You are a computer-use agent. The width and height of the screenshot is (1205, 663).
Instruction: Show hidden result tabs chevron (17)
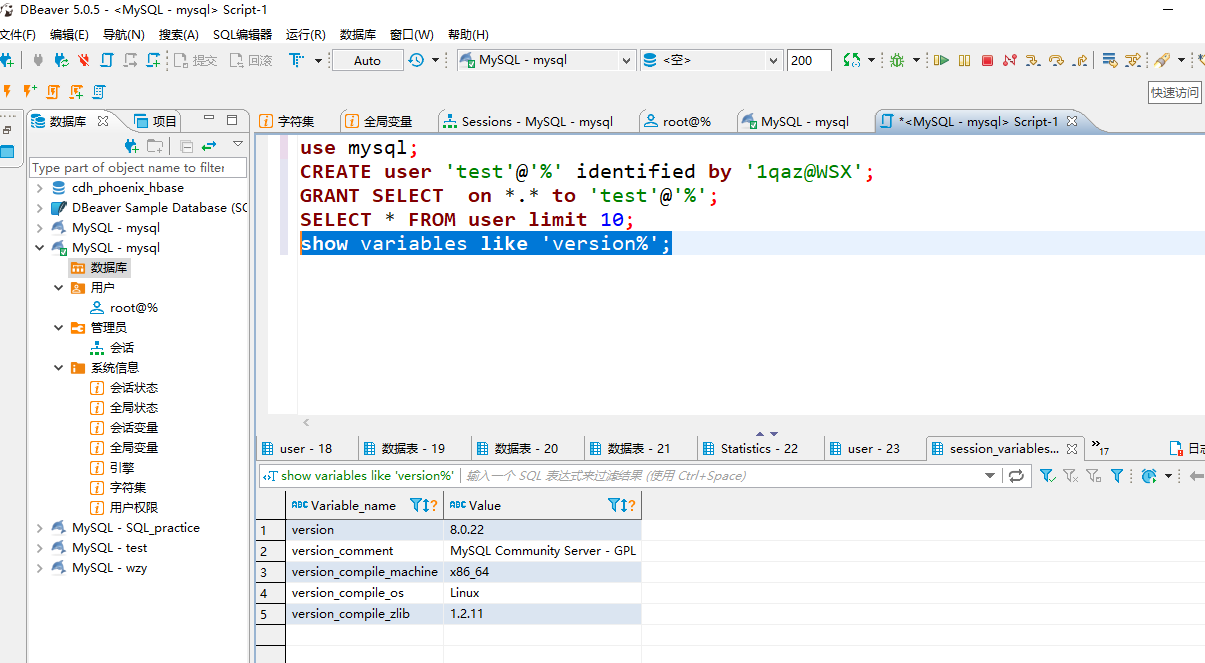(x=1100, y=446)
